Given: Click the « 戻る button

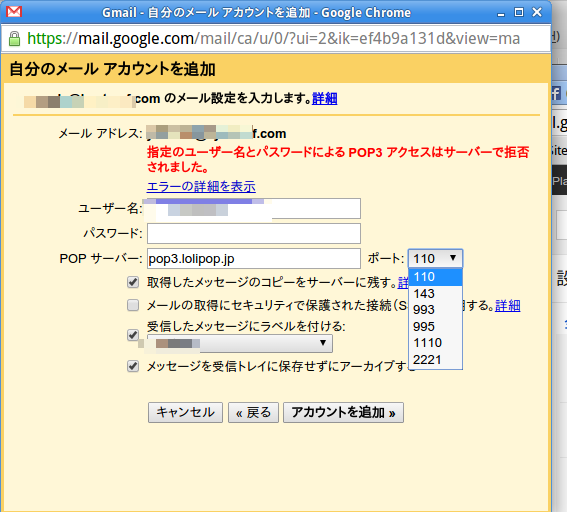Looking at the screenshot, I should coord(253,412).
